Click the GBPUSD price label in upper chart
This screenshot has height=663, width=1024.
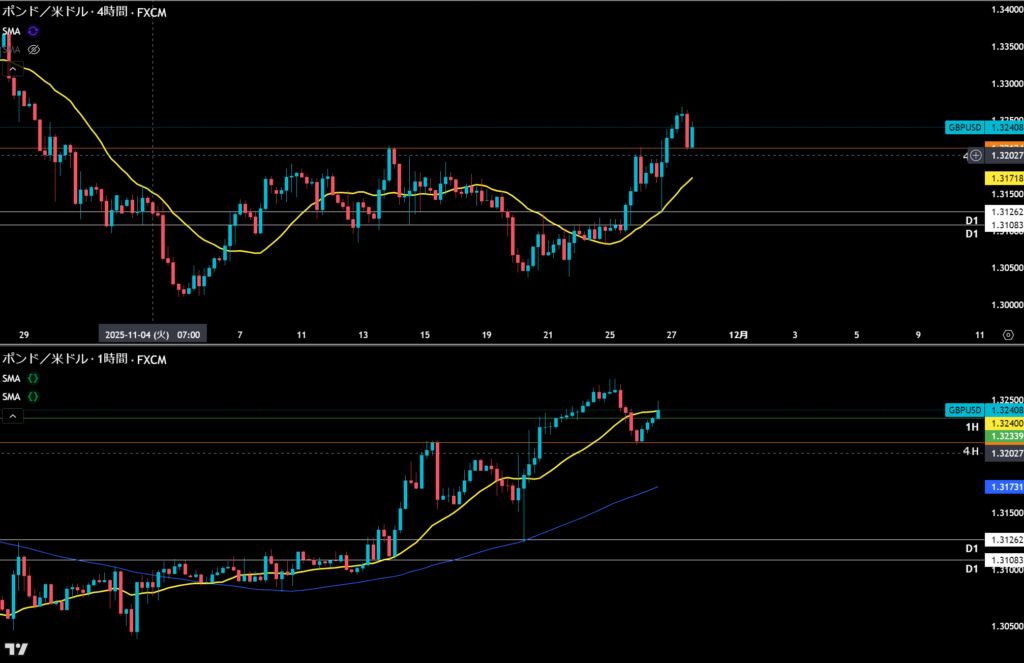tap(965, 128)
